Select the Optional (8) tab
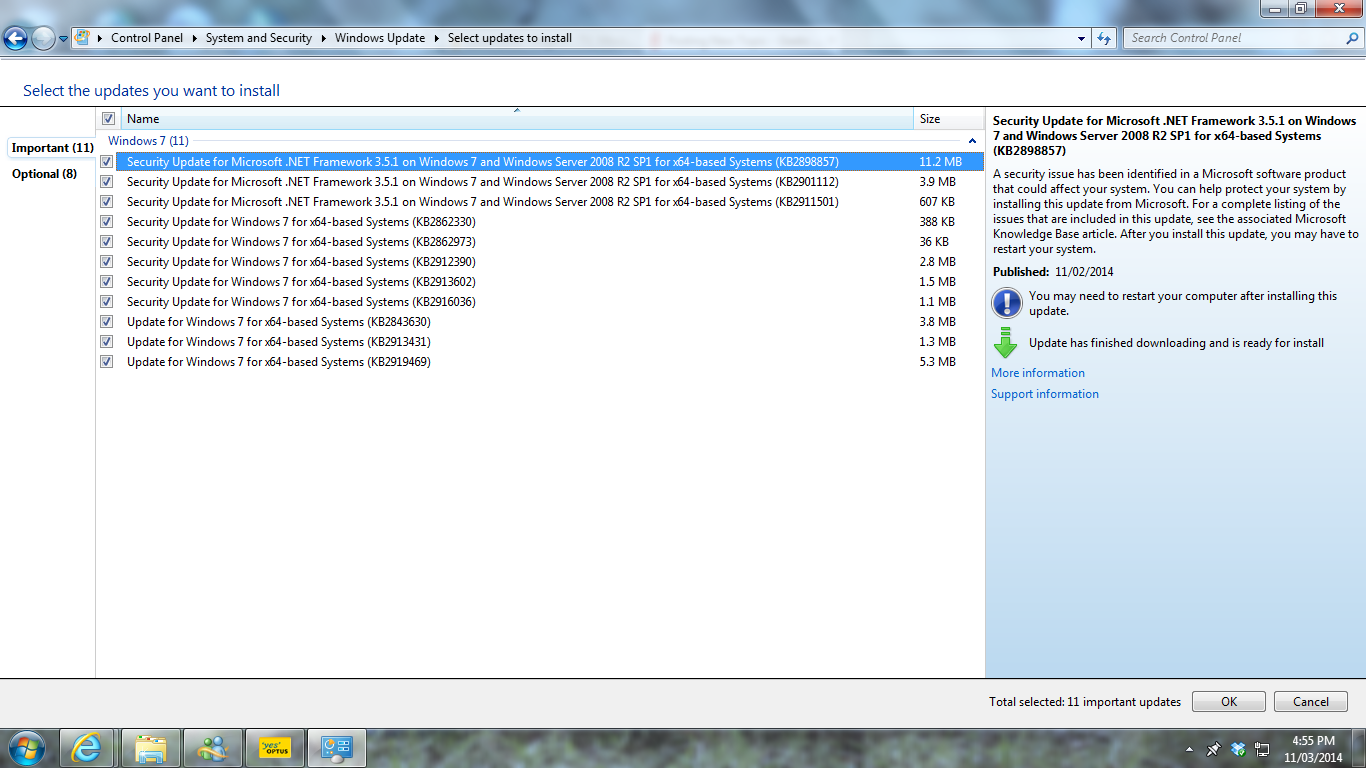The image size is (1366, 768). click(x=44, y=174)
